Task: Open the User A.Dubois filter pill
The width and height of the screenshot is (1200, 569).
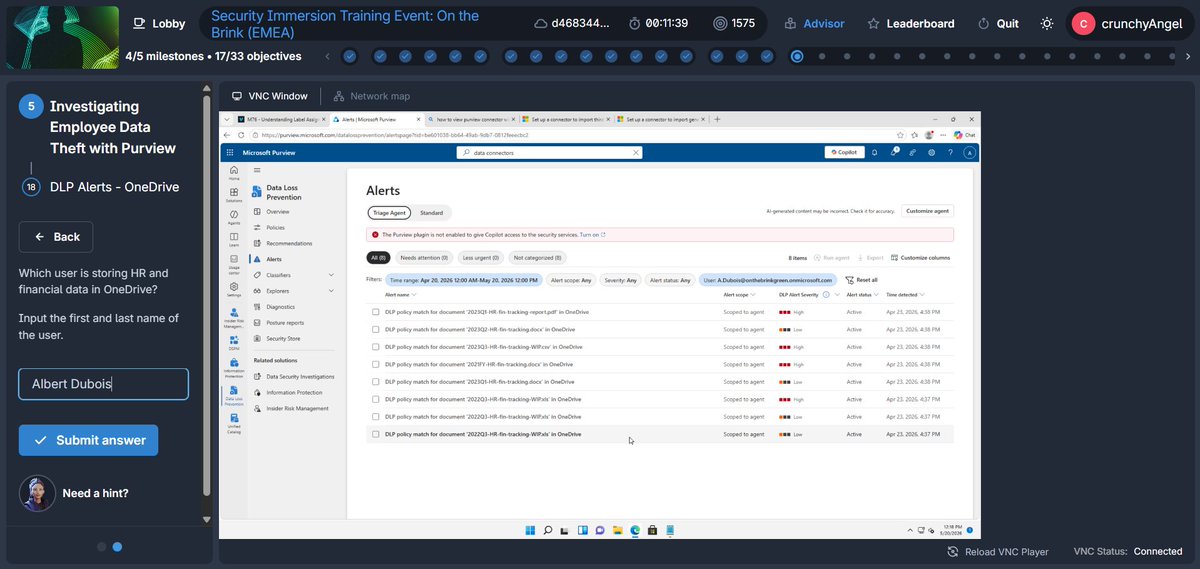Action: coord(768,280)
